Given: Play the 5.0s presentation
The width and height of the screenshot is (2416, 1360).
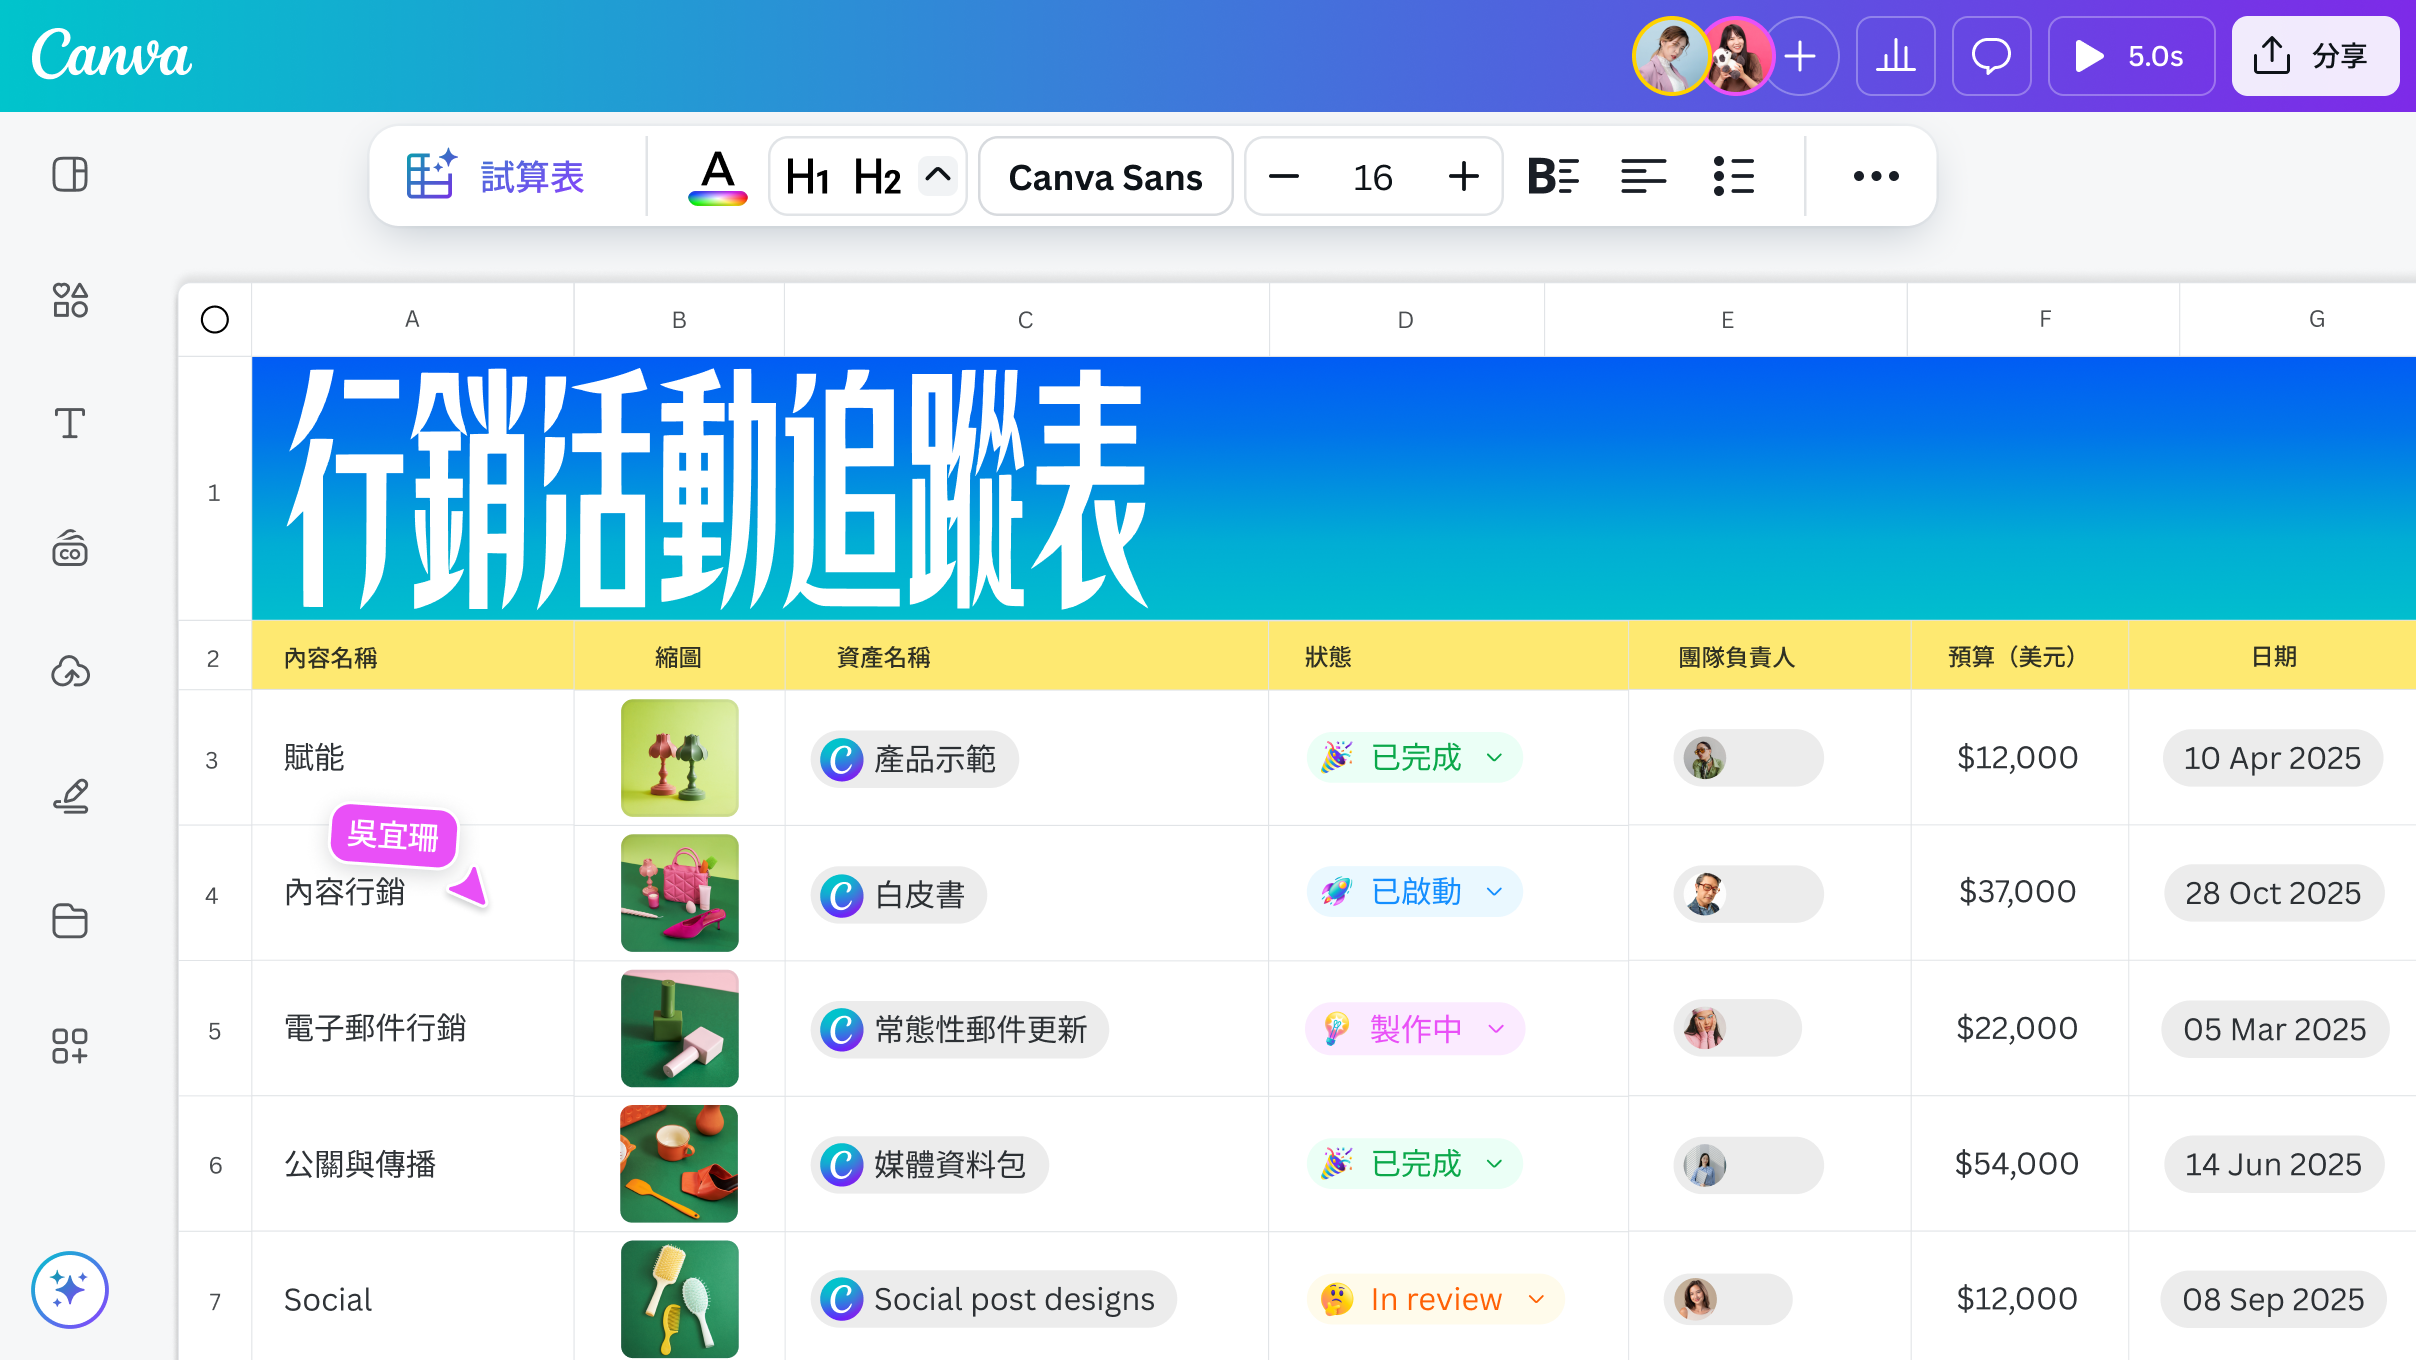Looking at the screenshot, I should coord(2131,56).
